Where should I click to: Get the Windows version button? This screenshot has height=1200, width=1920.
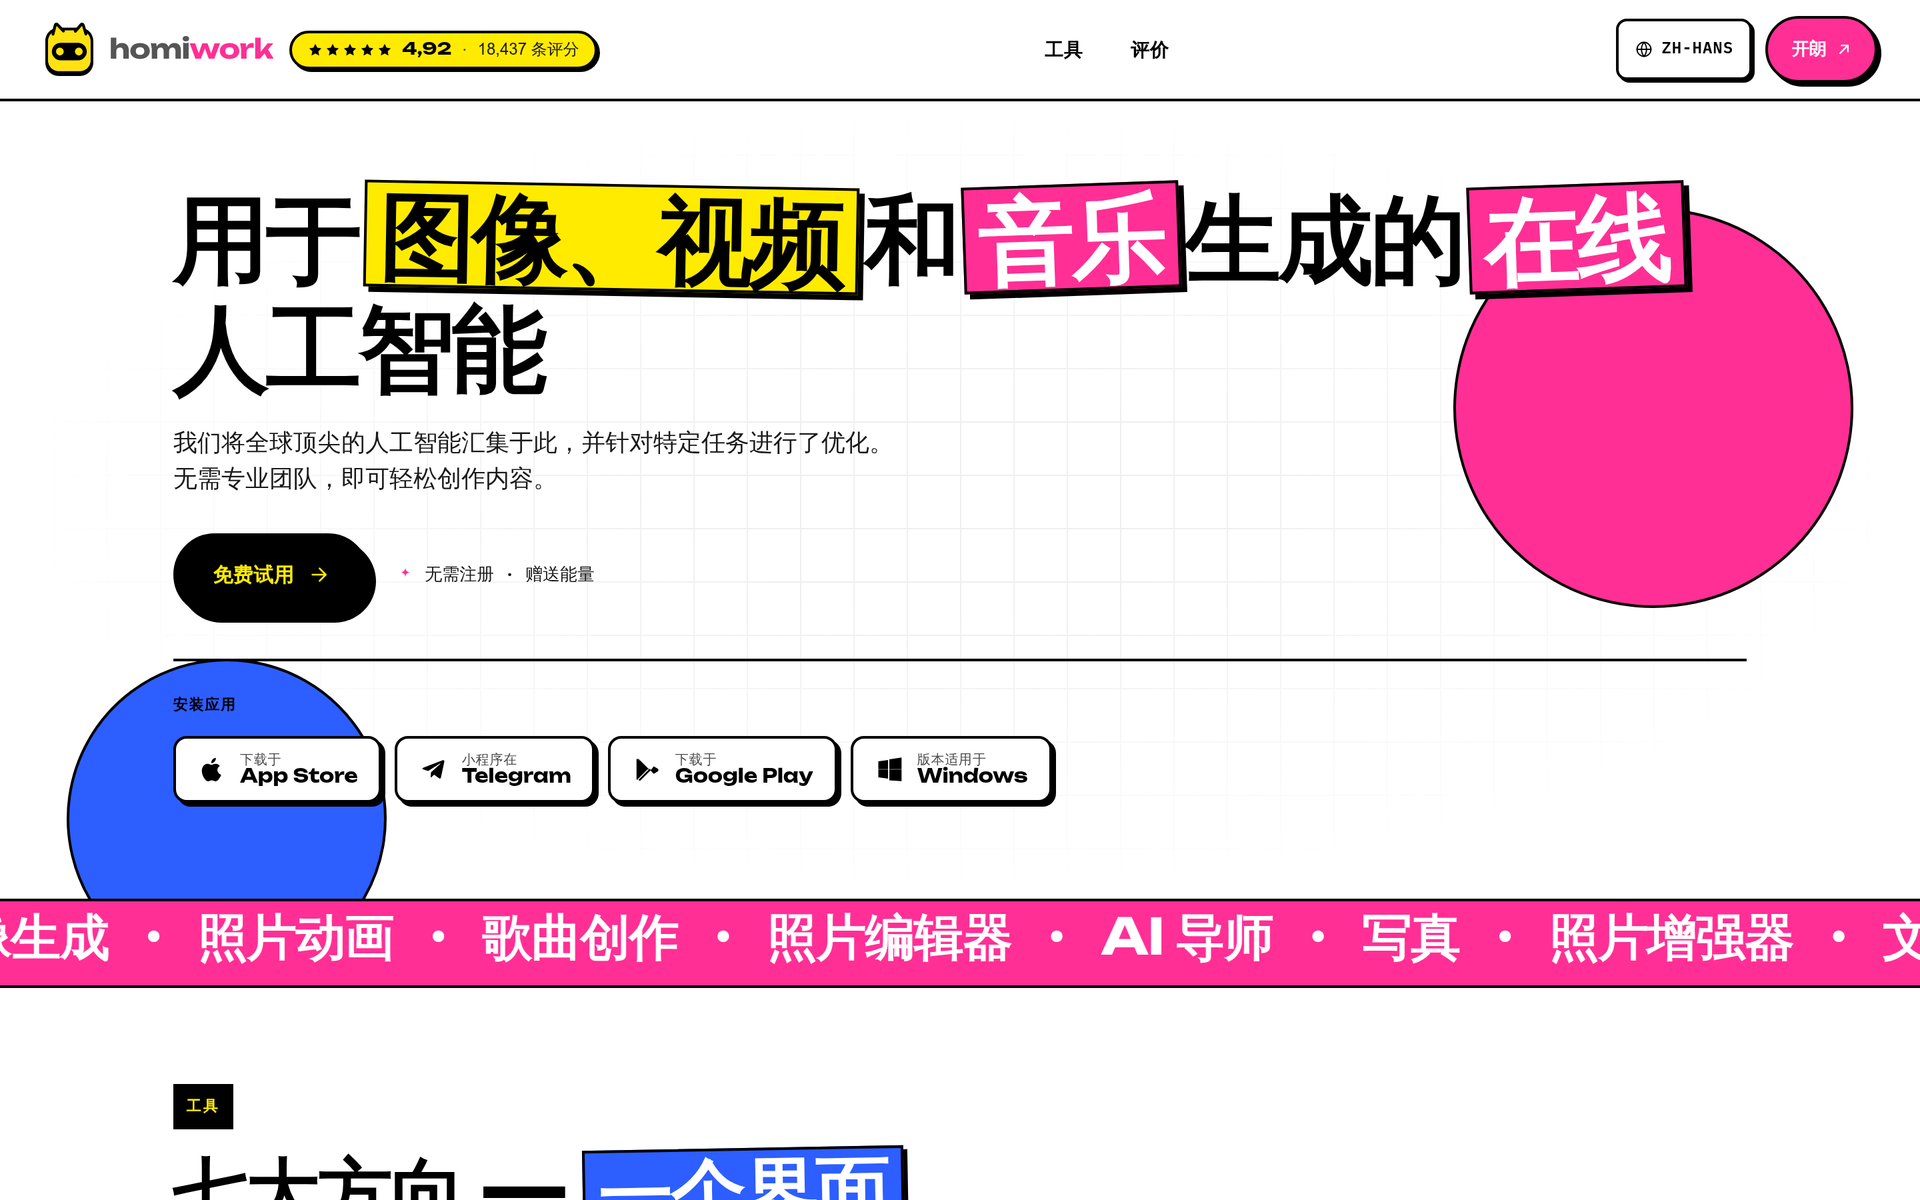[952, 769]
